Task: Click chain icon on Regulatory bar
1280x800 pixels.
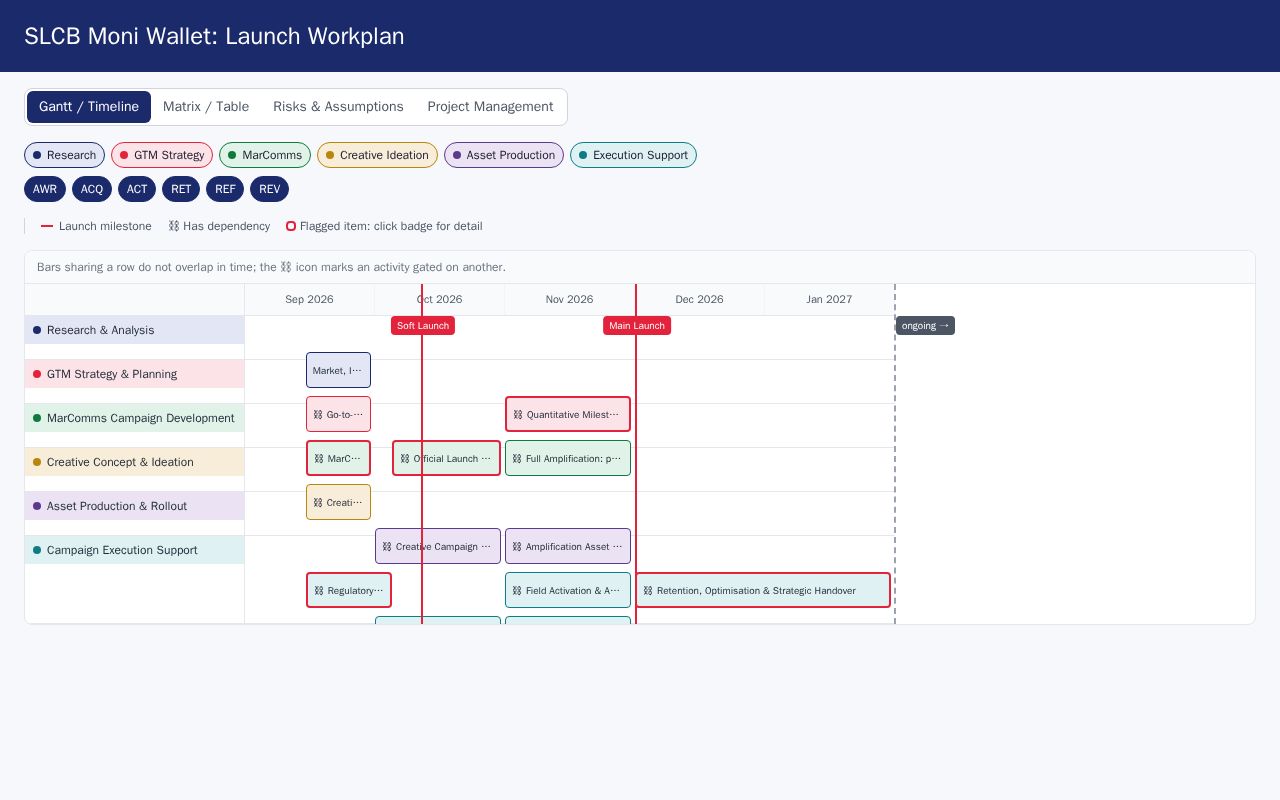Action: 319,591
